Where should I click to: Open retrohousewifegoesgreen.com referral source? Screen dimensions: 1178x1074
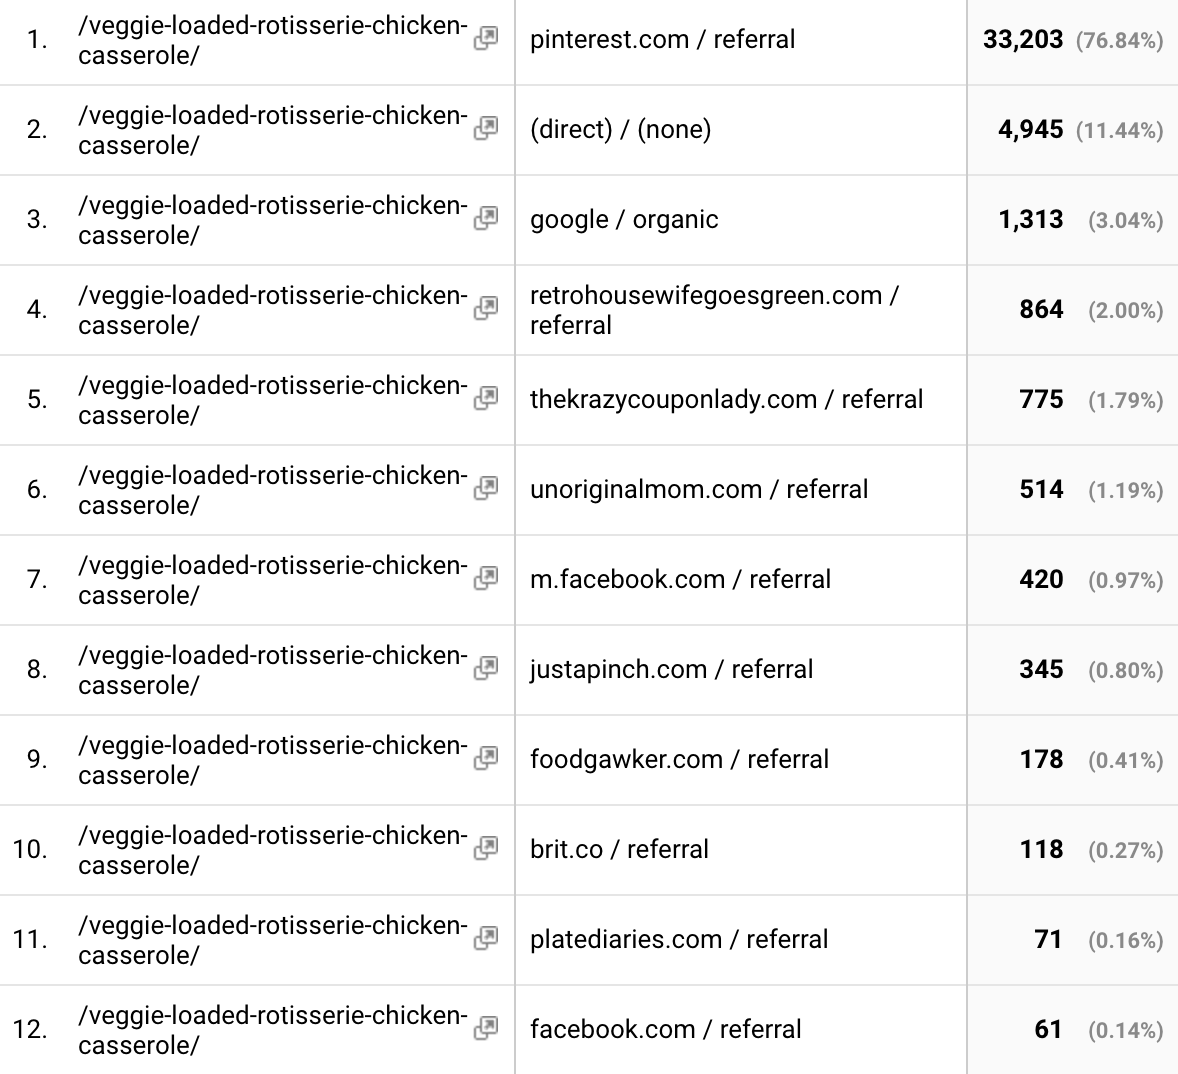tap(714, 310)
